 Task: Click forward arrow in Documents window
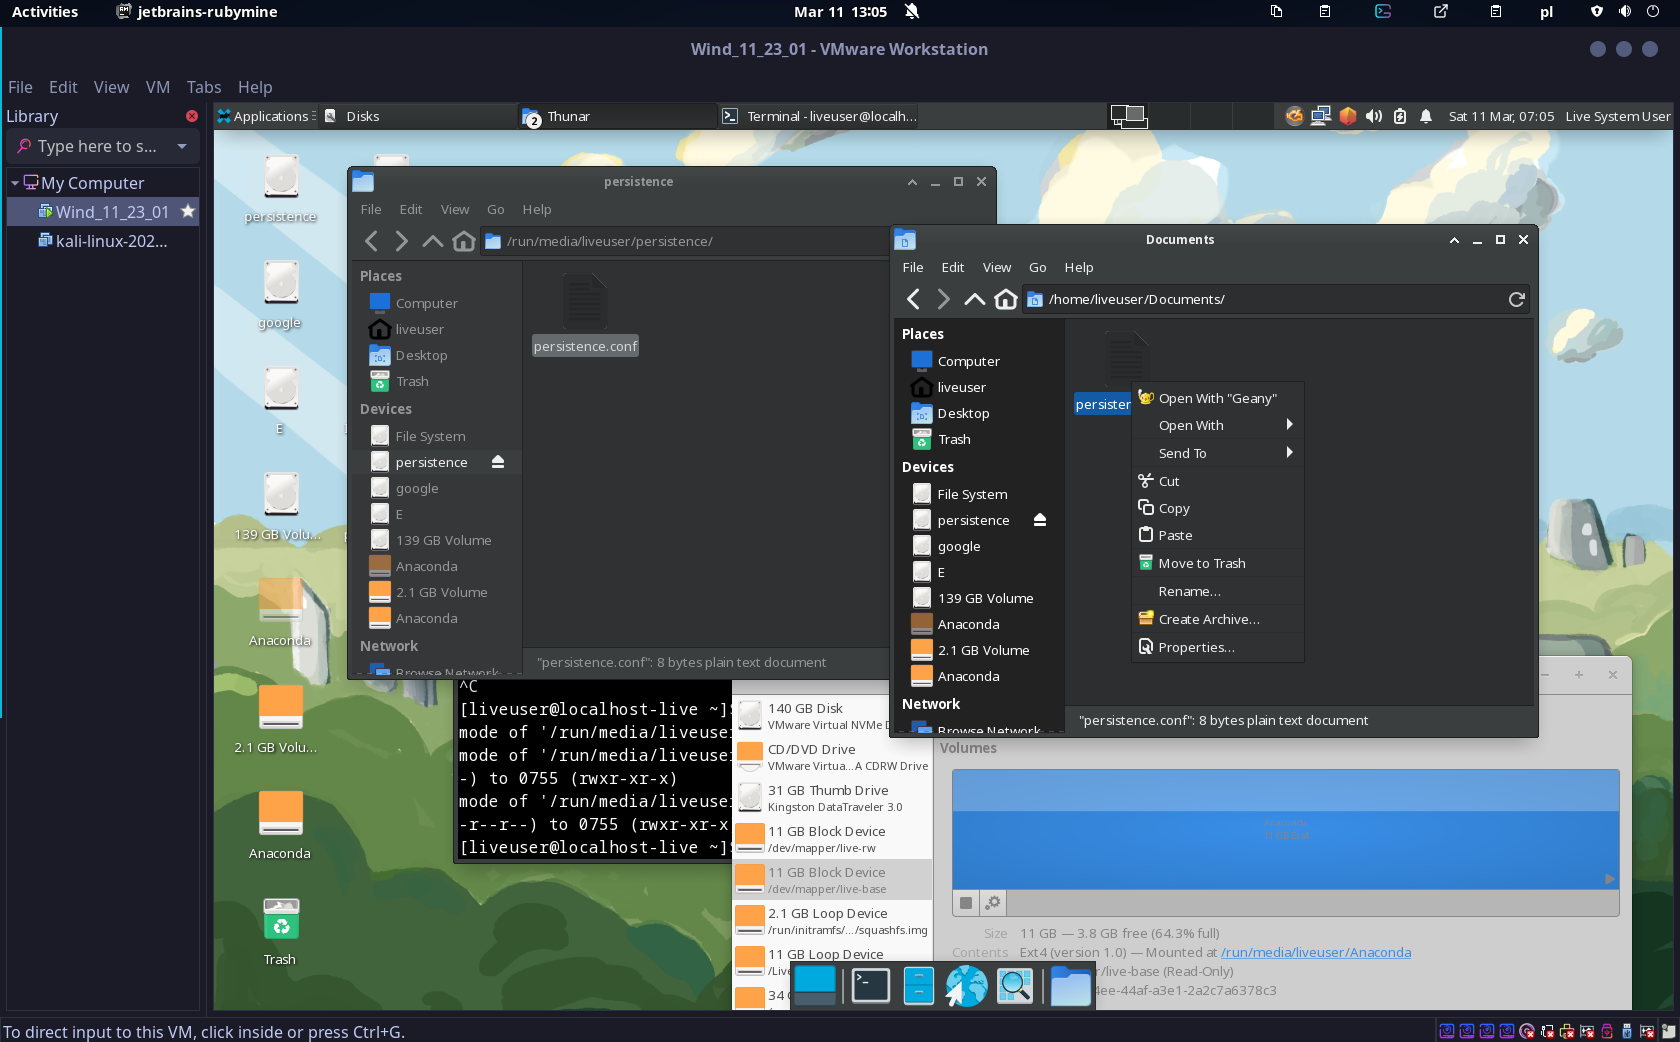[x=943, y=299]
